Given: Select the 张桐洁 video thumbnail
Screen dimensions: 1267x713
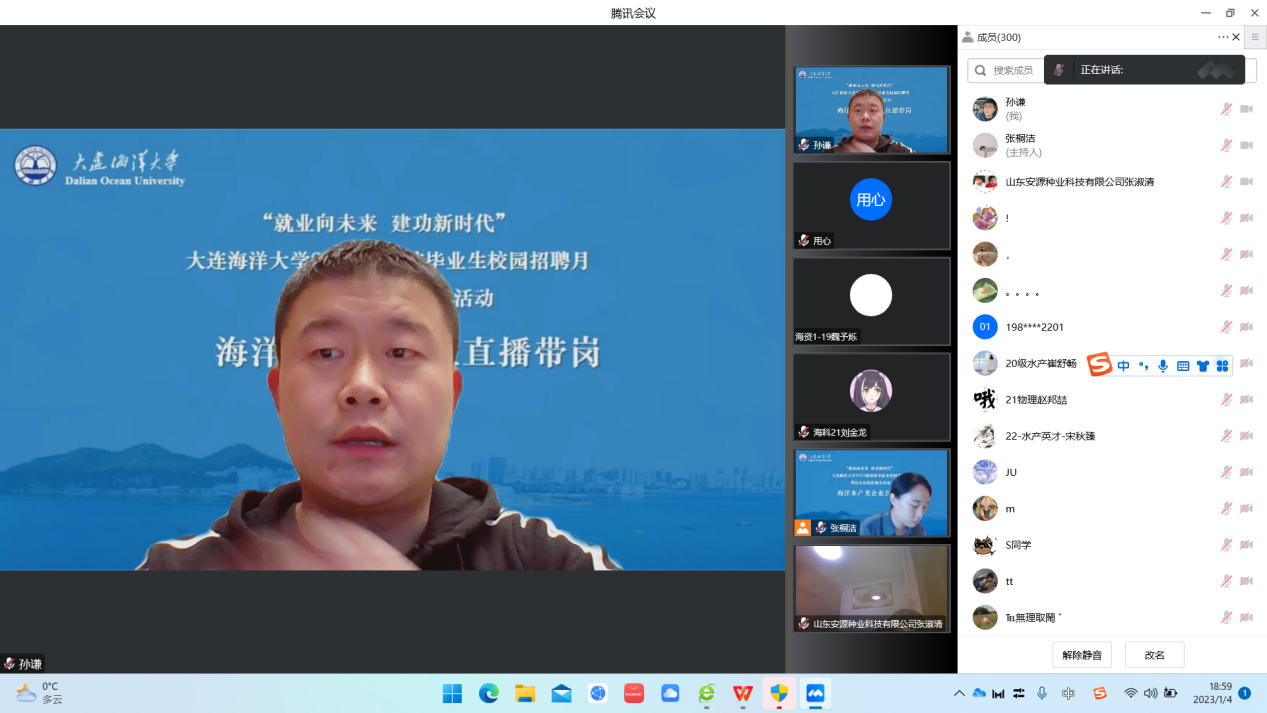Looking at the screenshot, I should pyautogui.click(x=871, y=493).
